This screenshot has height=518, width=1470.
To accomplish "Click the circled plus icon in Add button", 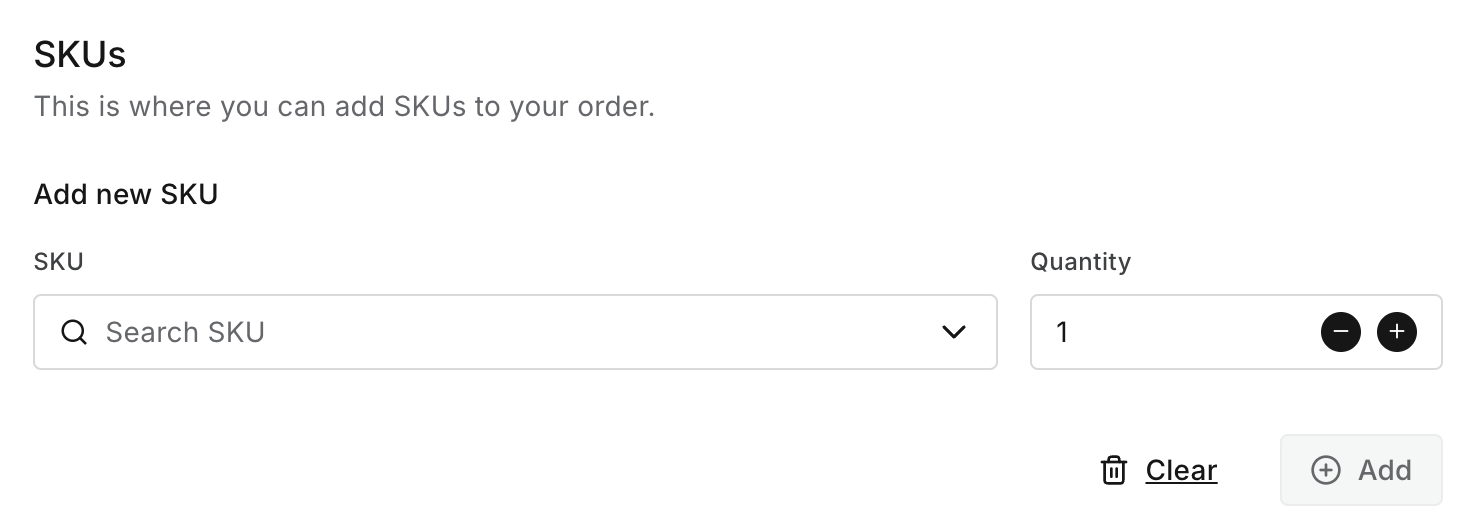I will pos(1325,470).
